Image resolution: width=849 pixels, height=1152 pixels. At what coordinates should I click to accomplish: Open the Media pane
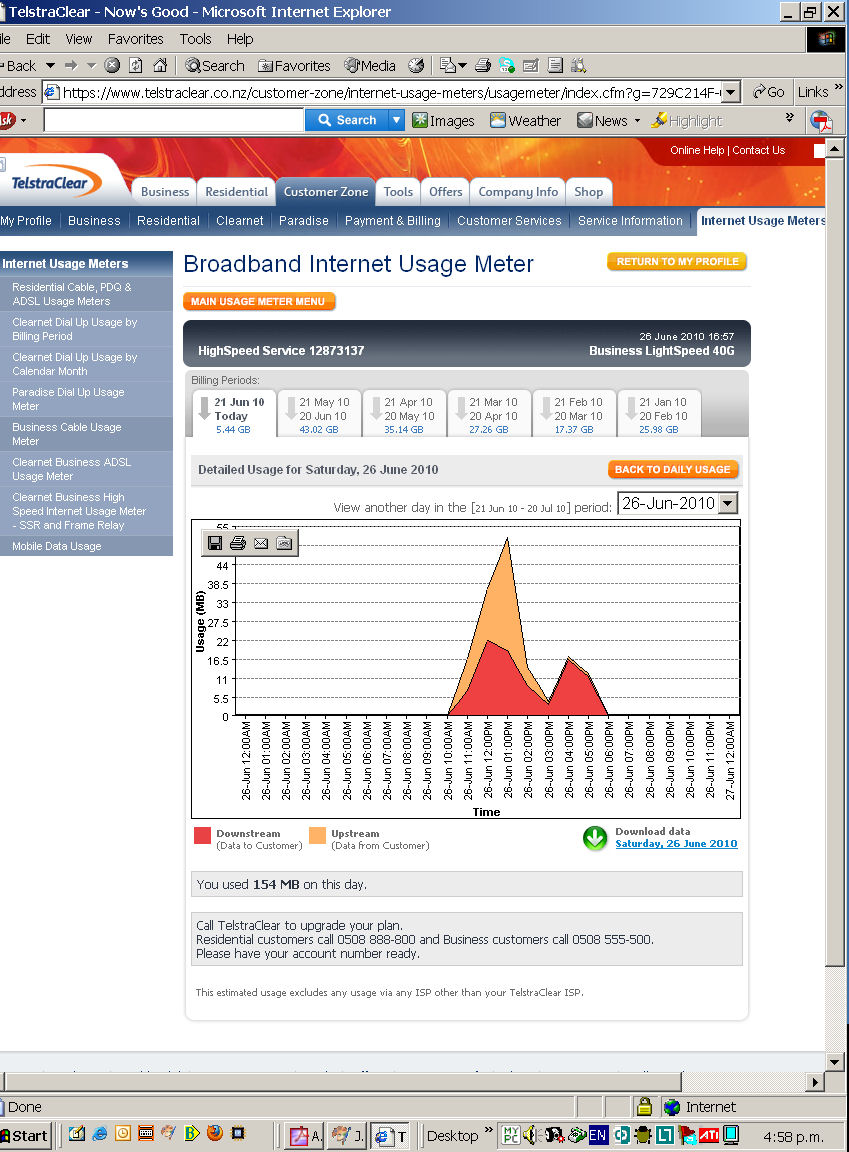(370, 65)
